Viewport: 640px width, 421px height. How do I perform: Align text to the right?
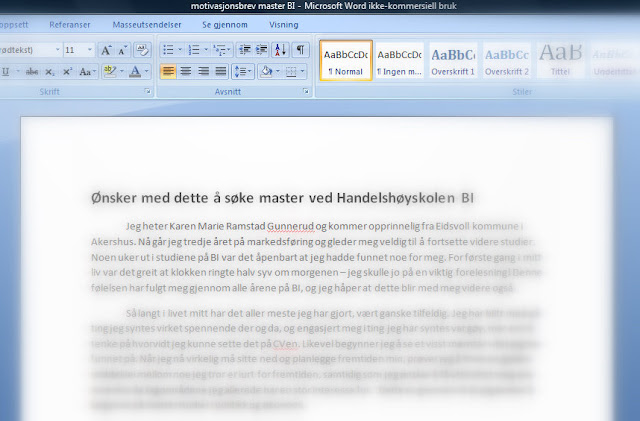pos(203,72)
